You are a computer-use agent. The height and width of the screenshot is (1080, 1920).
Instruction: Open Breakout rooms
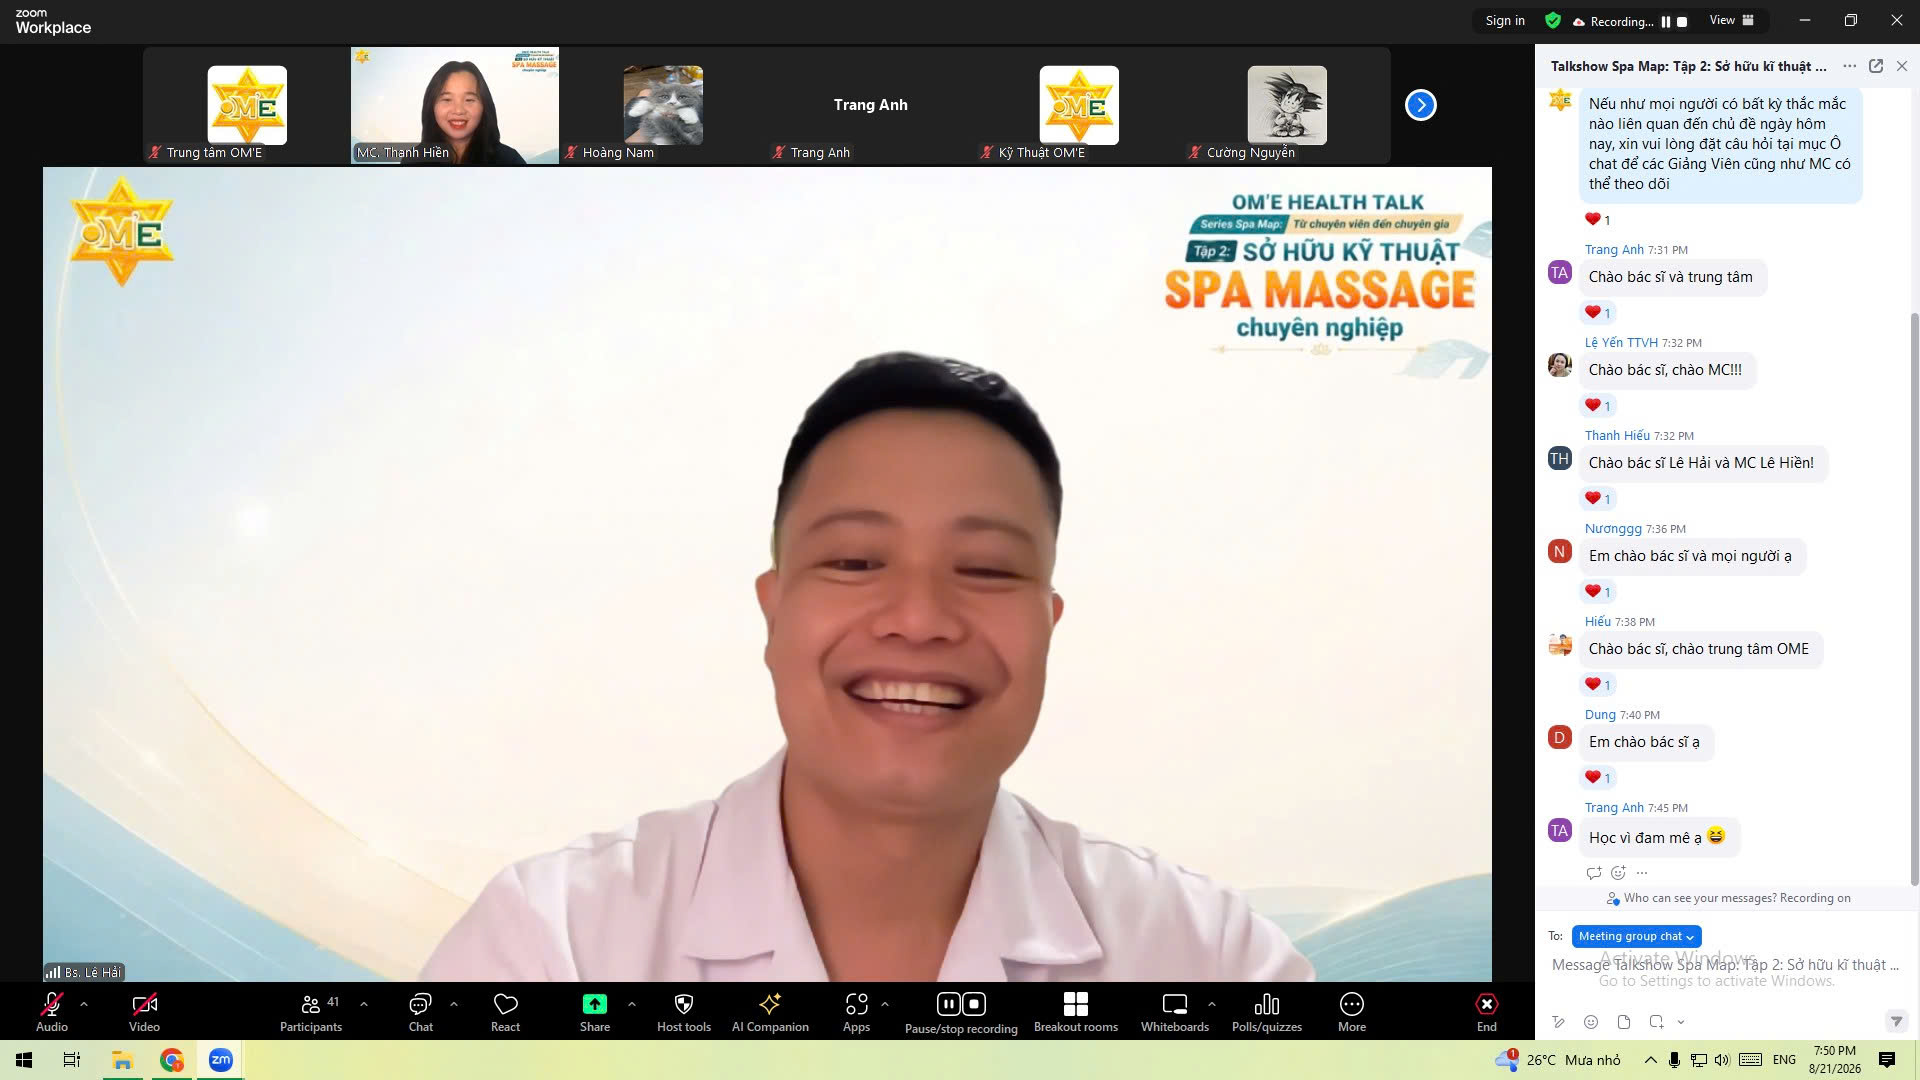pos(1076,1012)
